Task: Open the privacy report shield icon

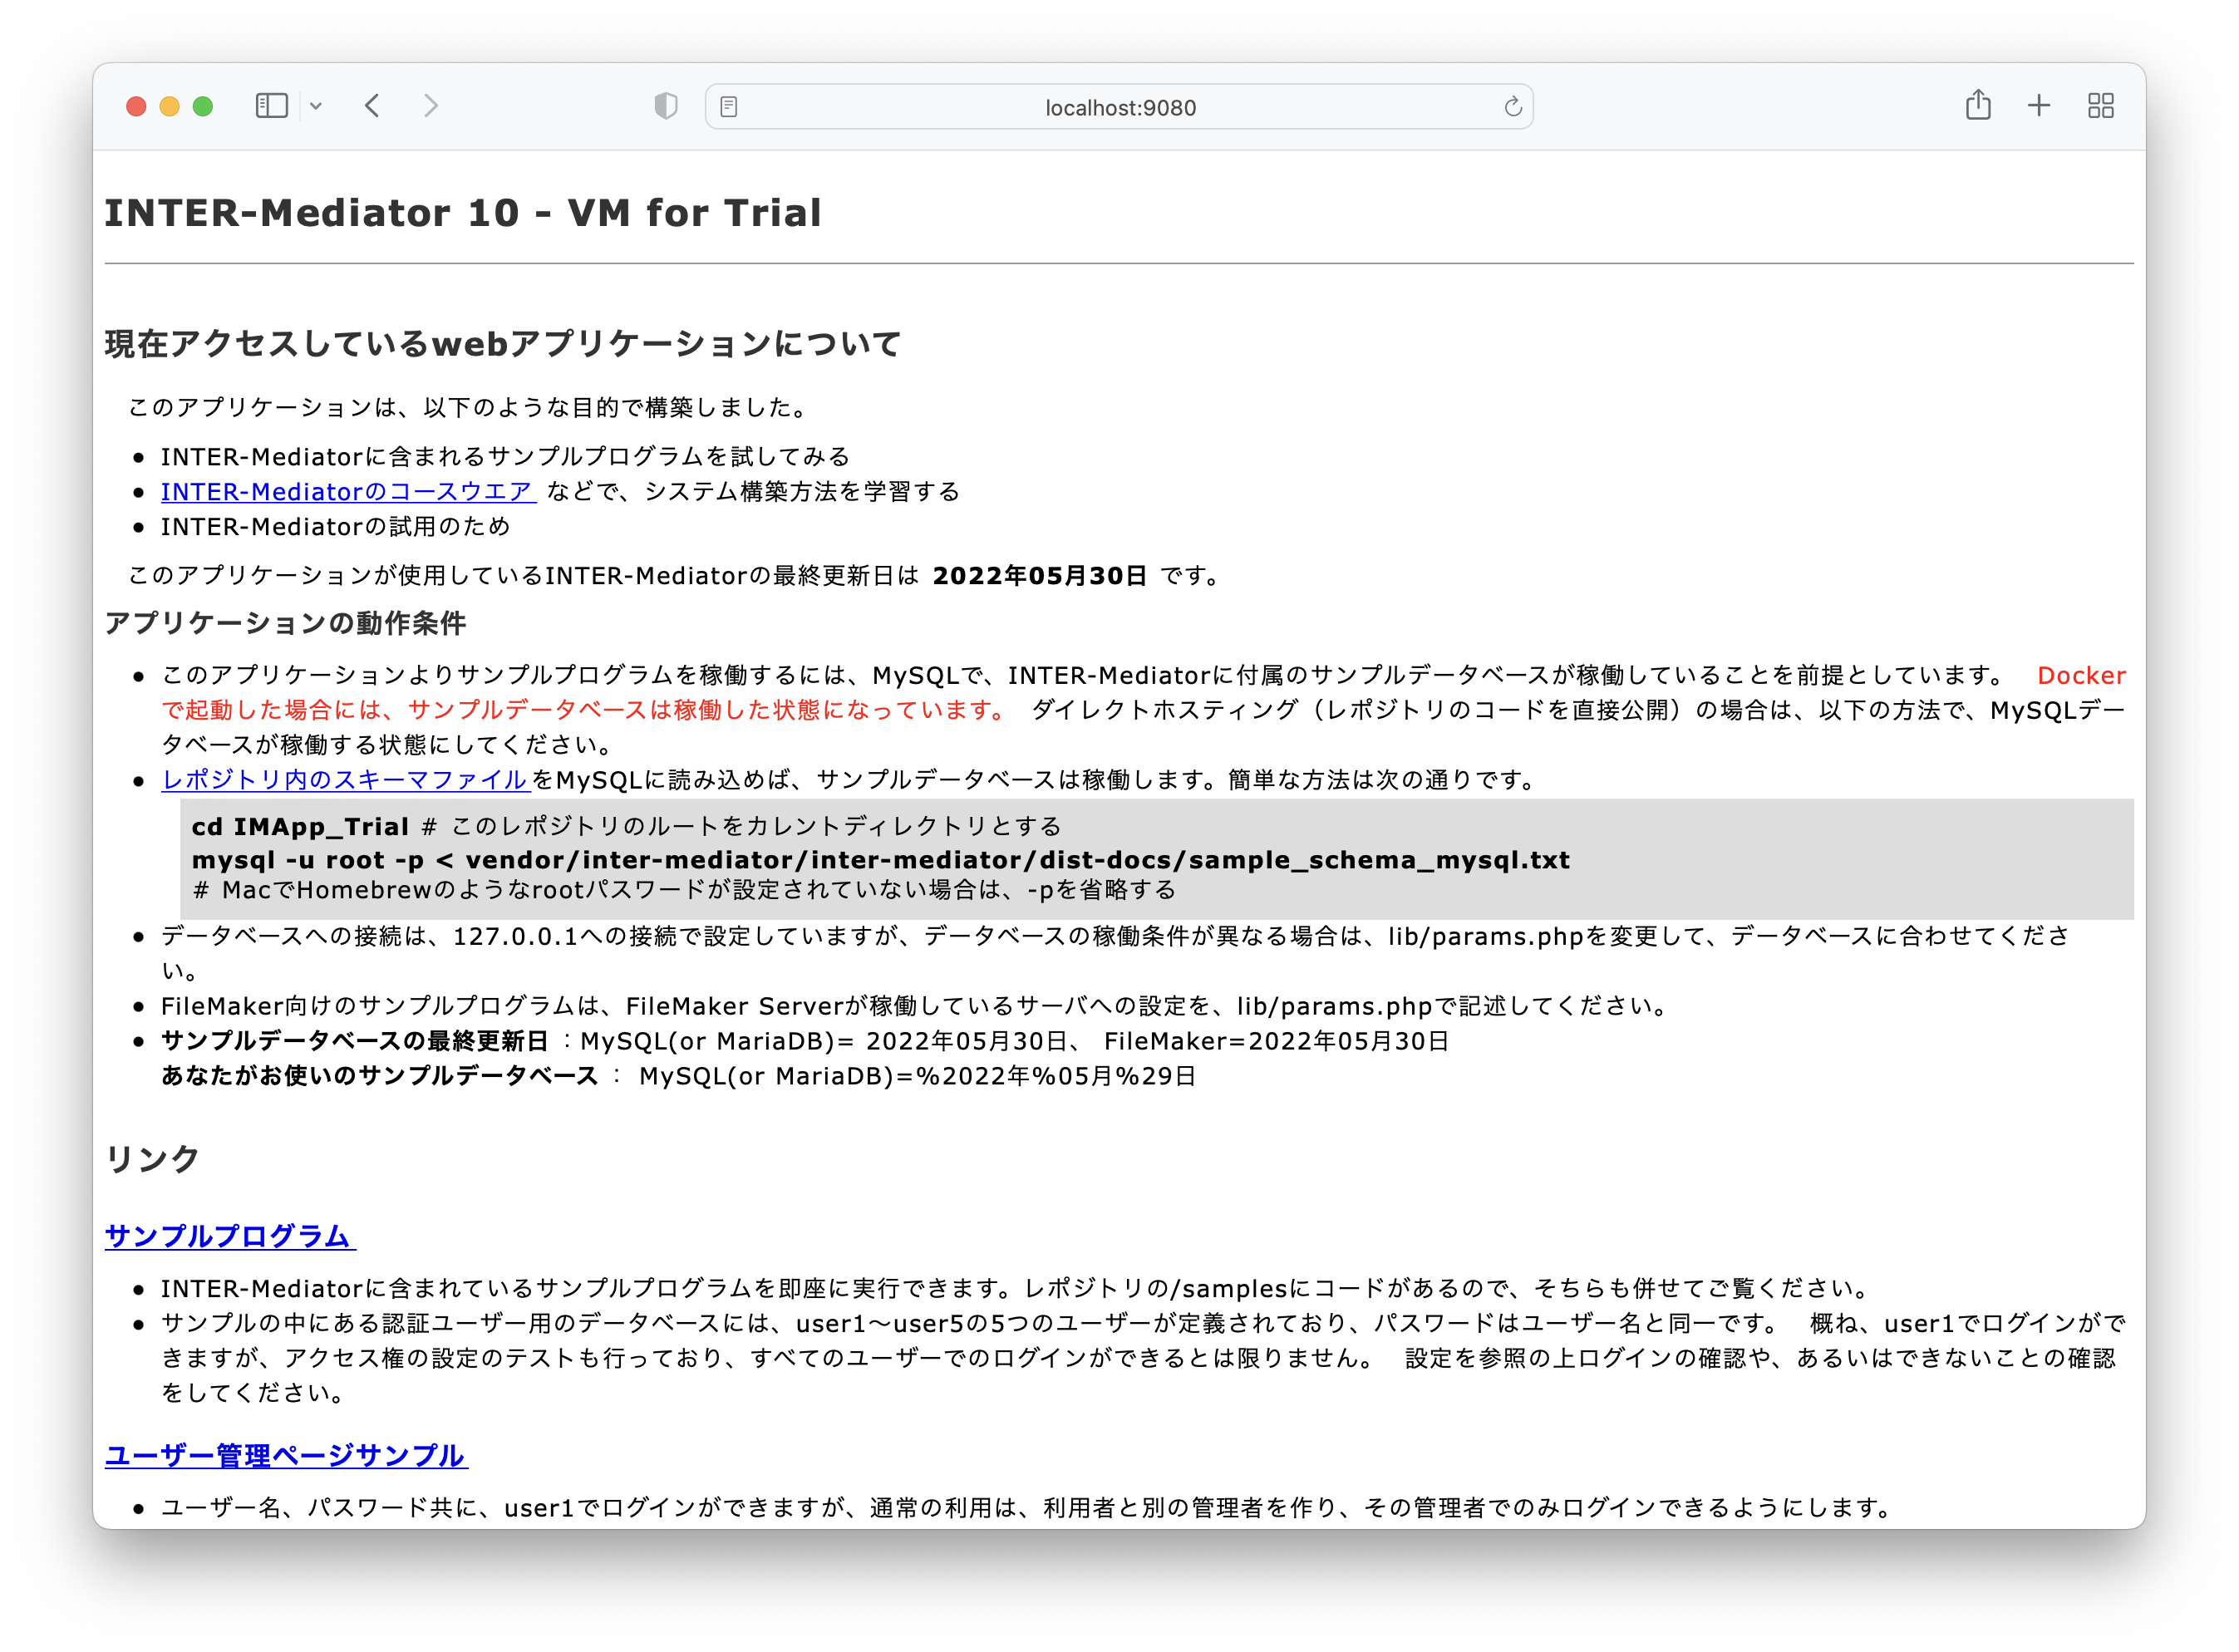Action: click(666, 106)
